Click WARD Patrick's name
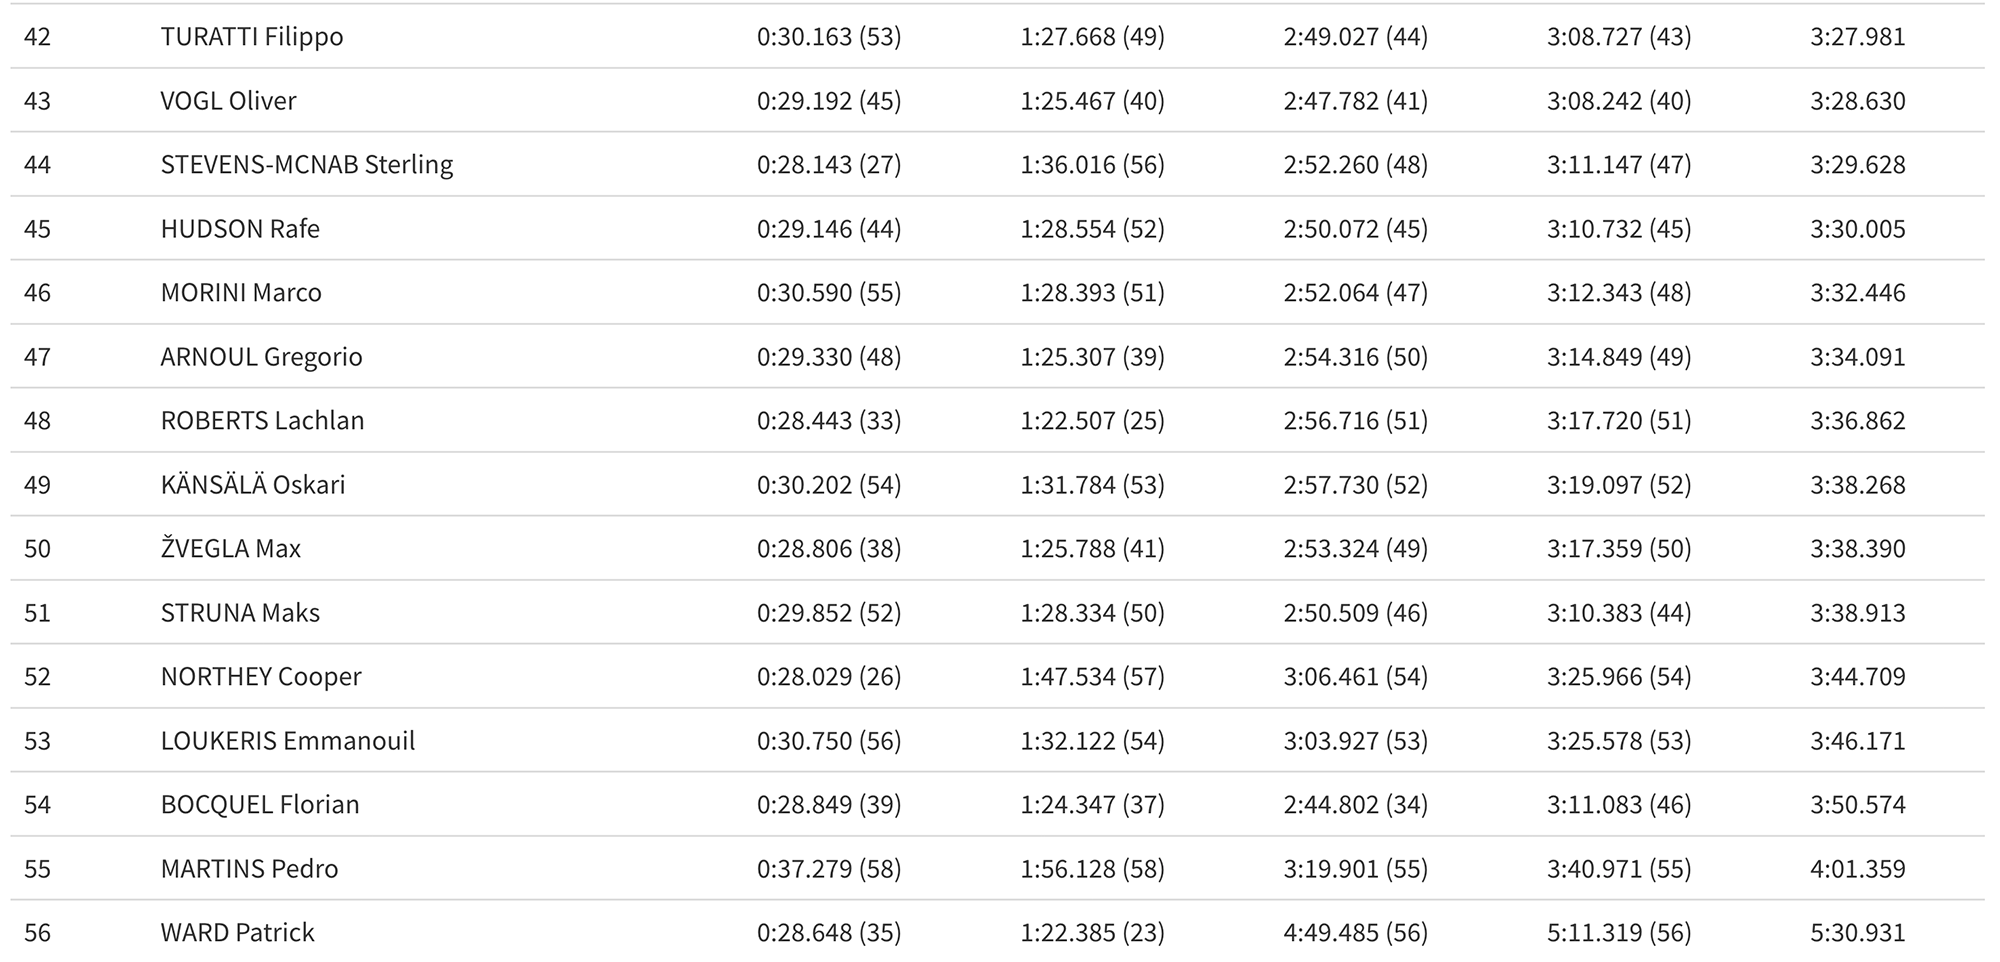This screenshot has height=962, width=2000. pyautogui.click(x=237, y=933)
